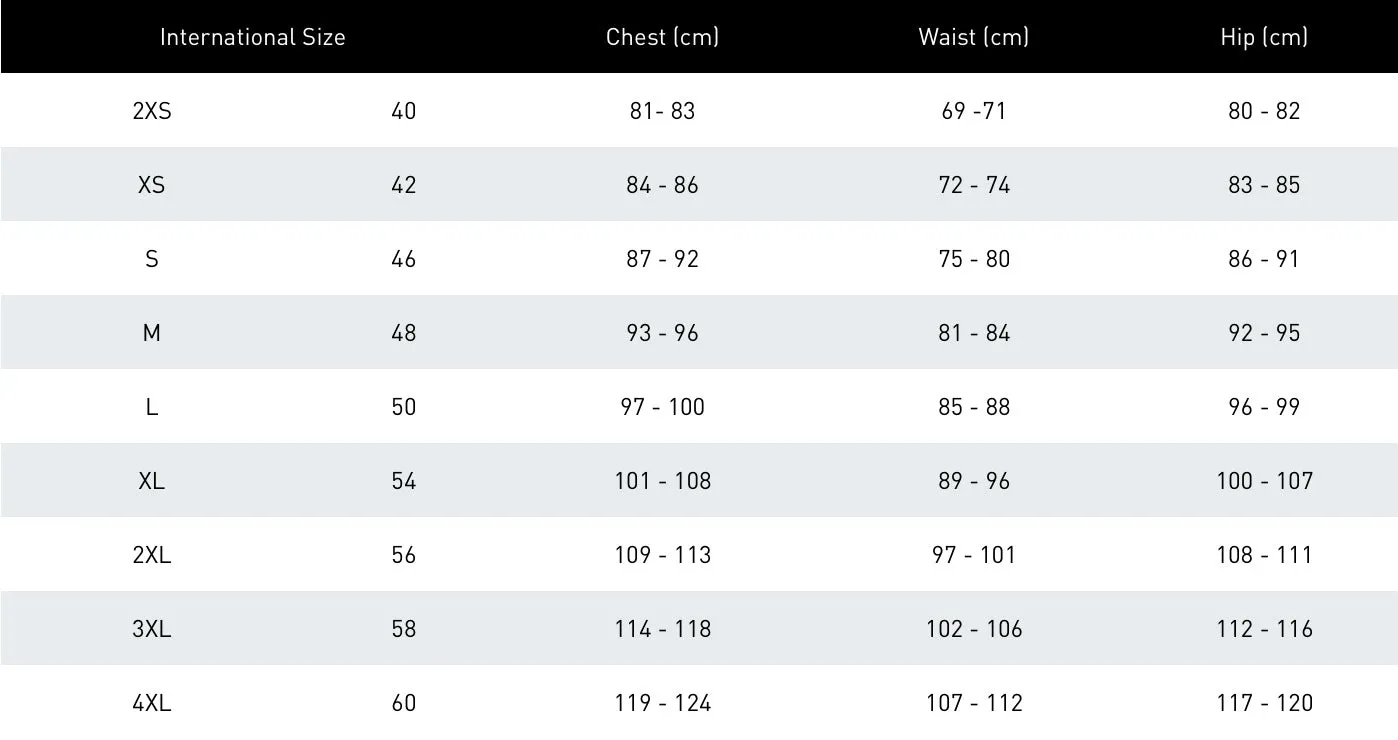The height and width of the screenshot is (740, 1398).
Task: Select chest measurement 81- 83
Action: [662, 111]
